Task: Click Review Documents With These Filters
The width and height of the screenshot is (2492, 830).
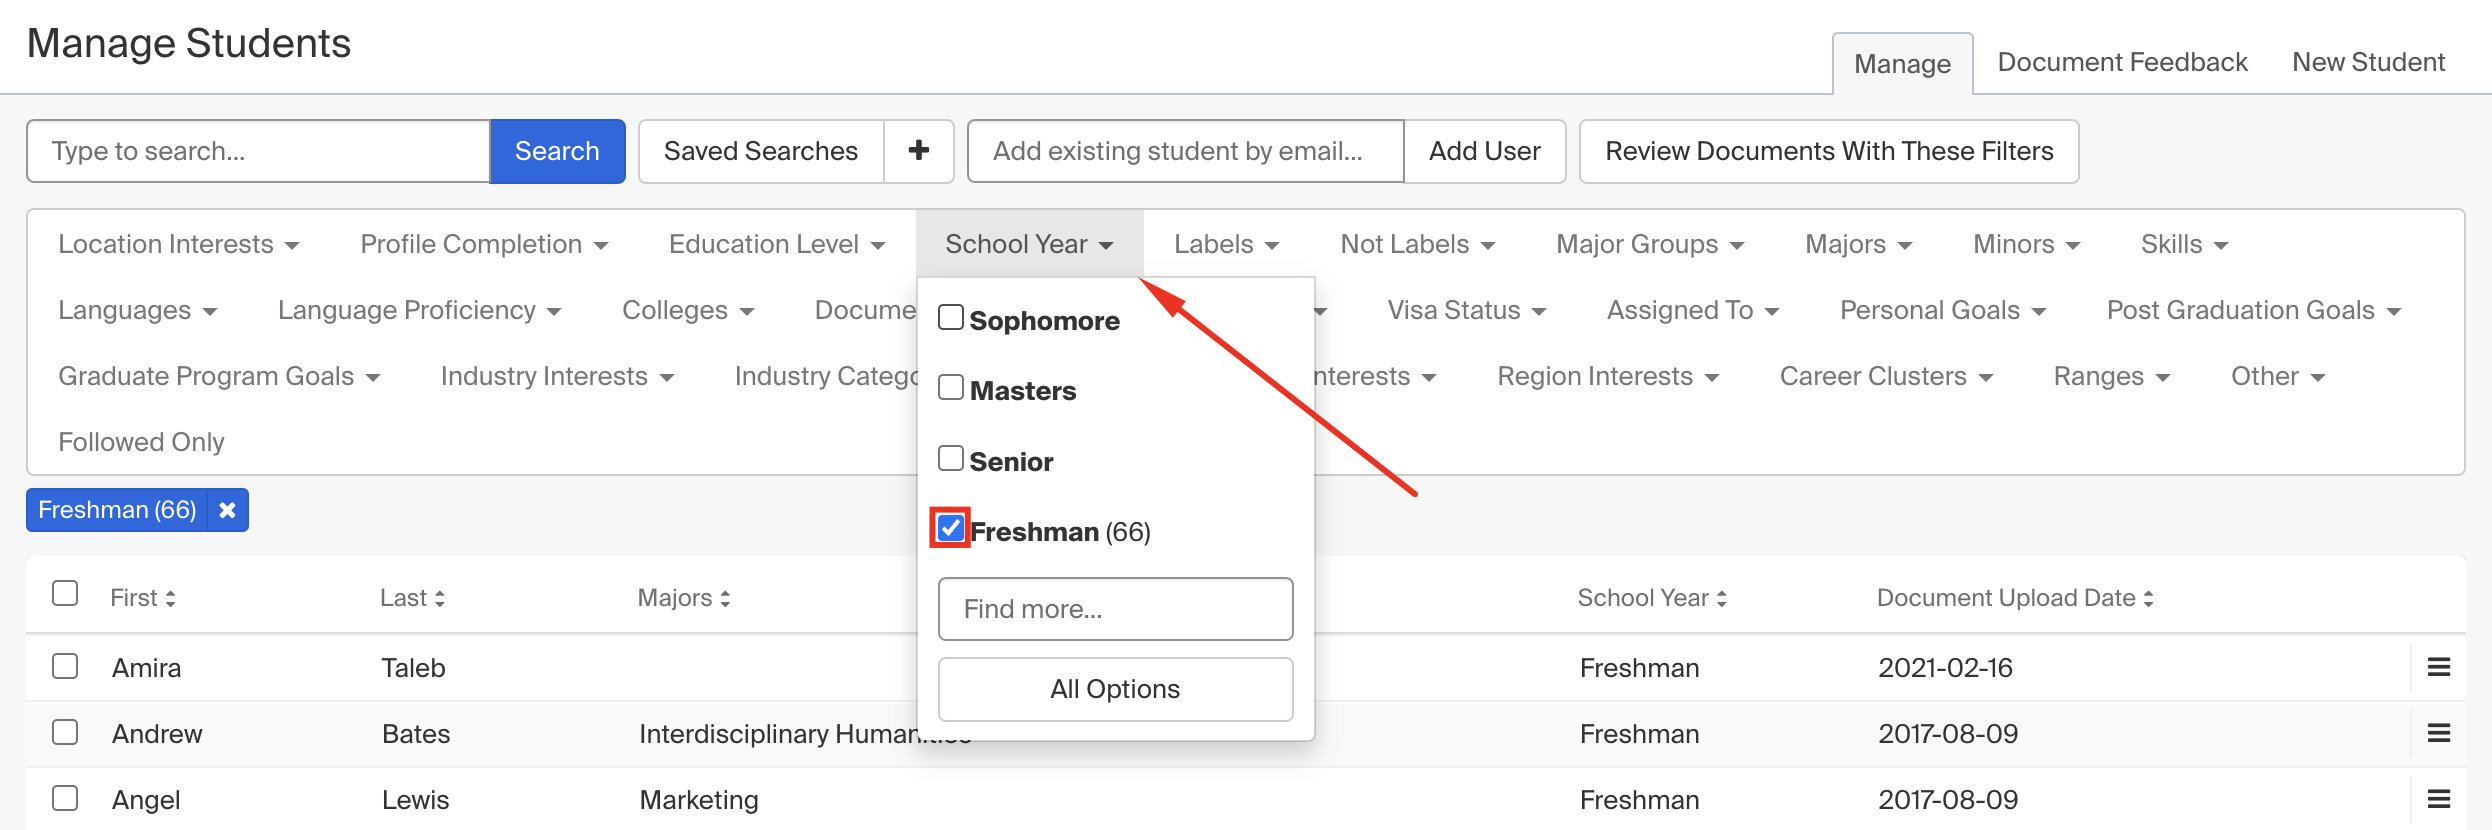Action: 1829,151
